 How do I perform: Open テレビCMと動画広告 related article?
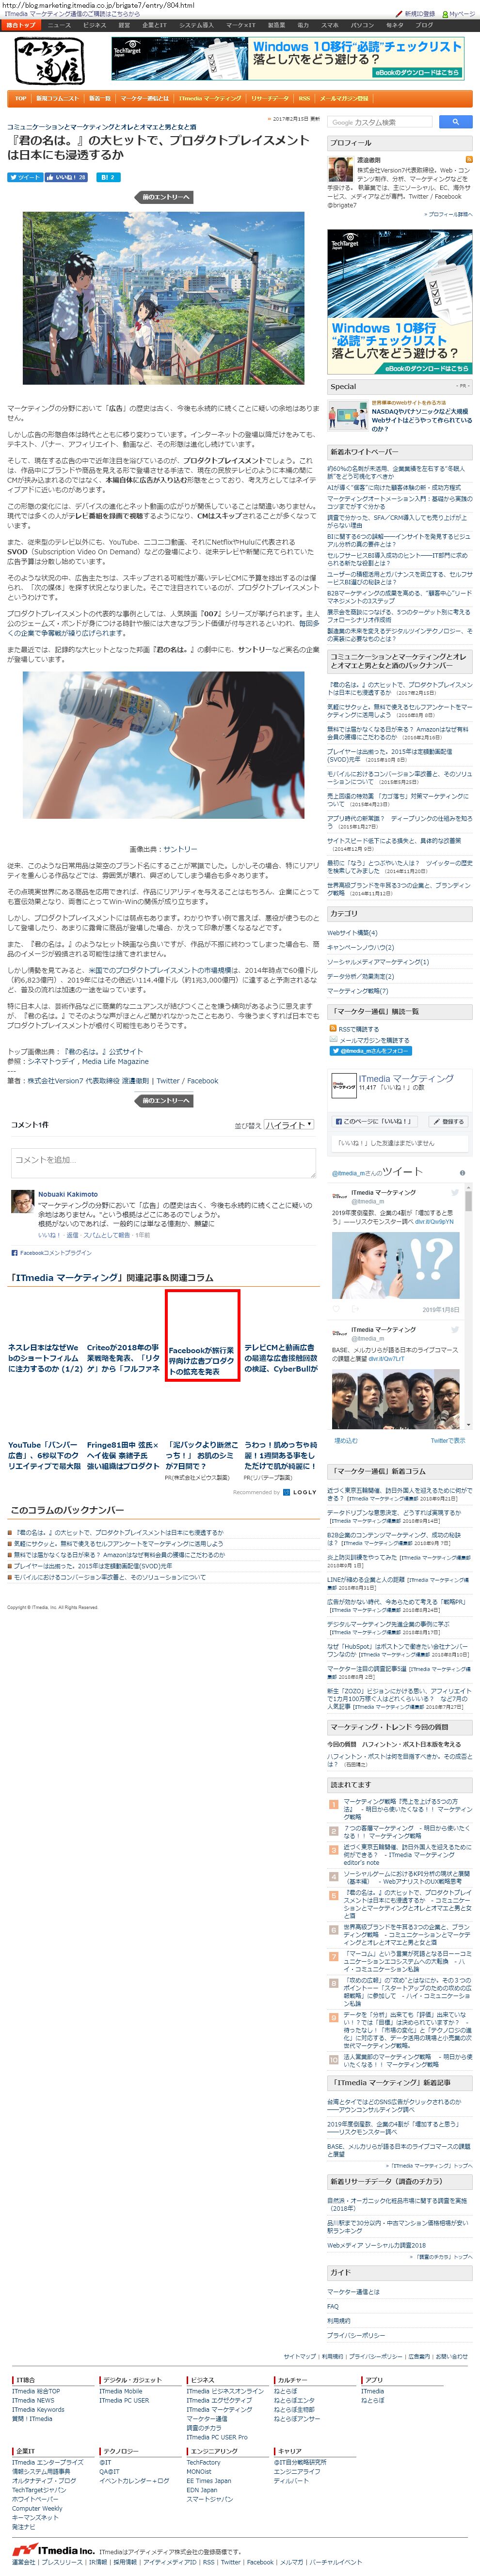pos(282,1358)
